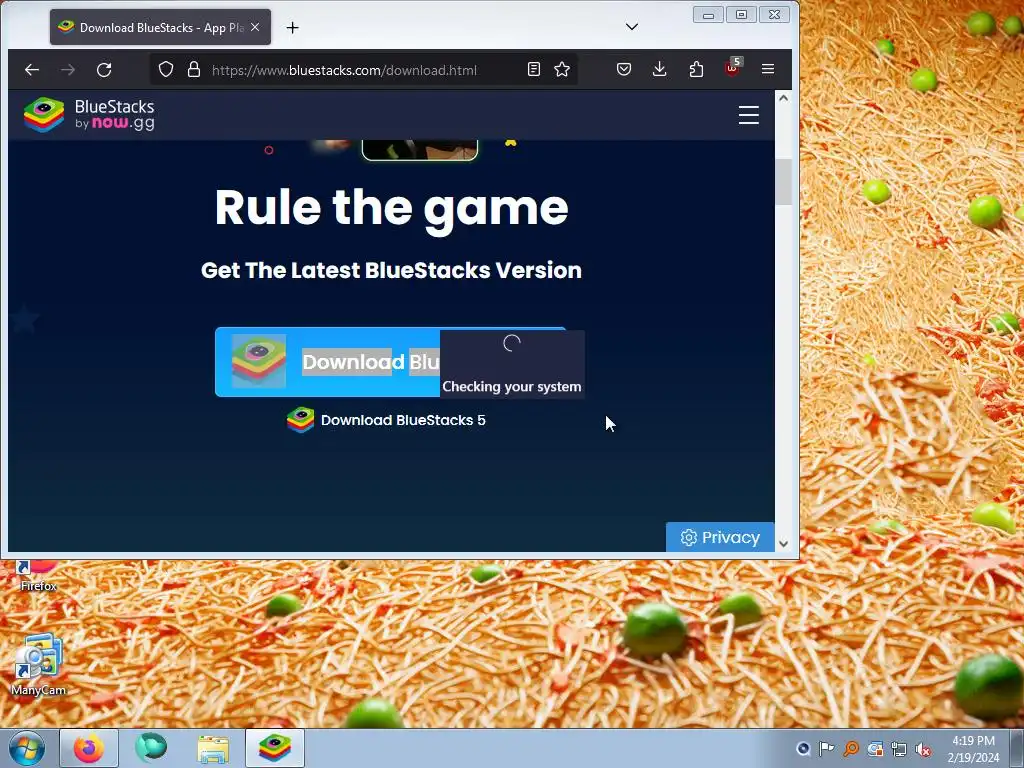Go back to the previous page
This screenshot has height=768, width=1024.
tap(32, 69)
